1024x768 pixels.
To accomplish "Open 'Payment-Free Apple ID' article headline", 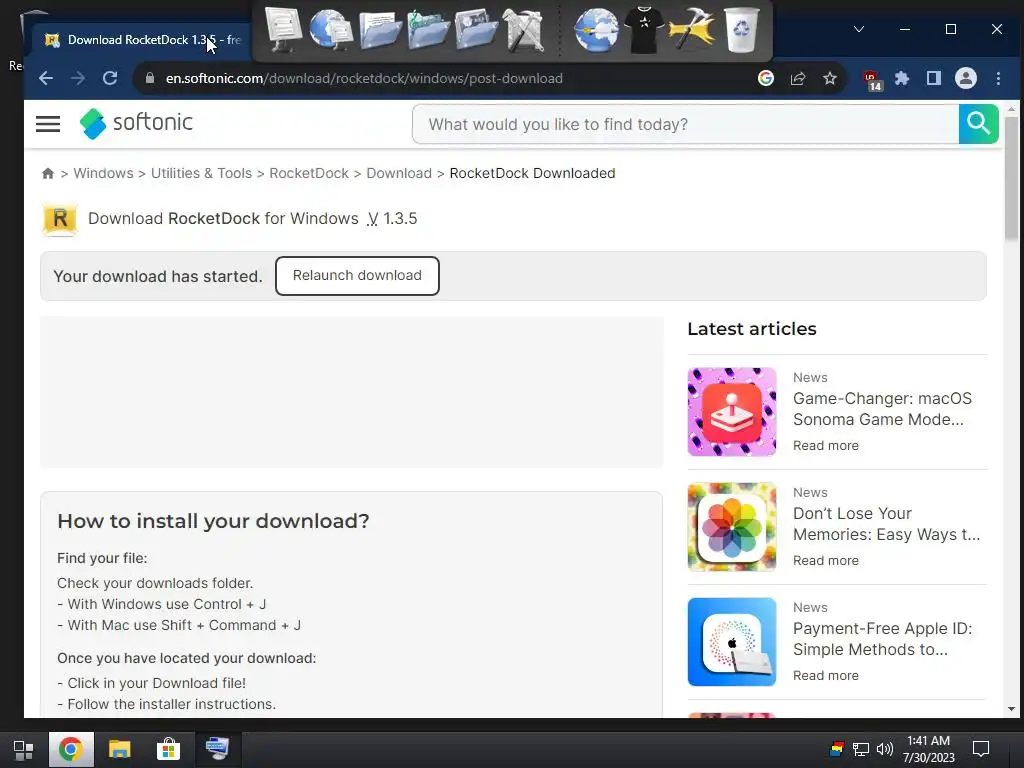I will [882, 639].
